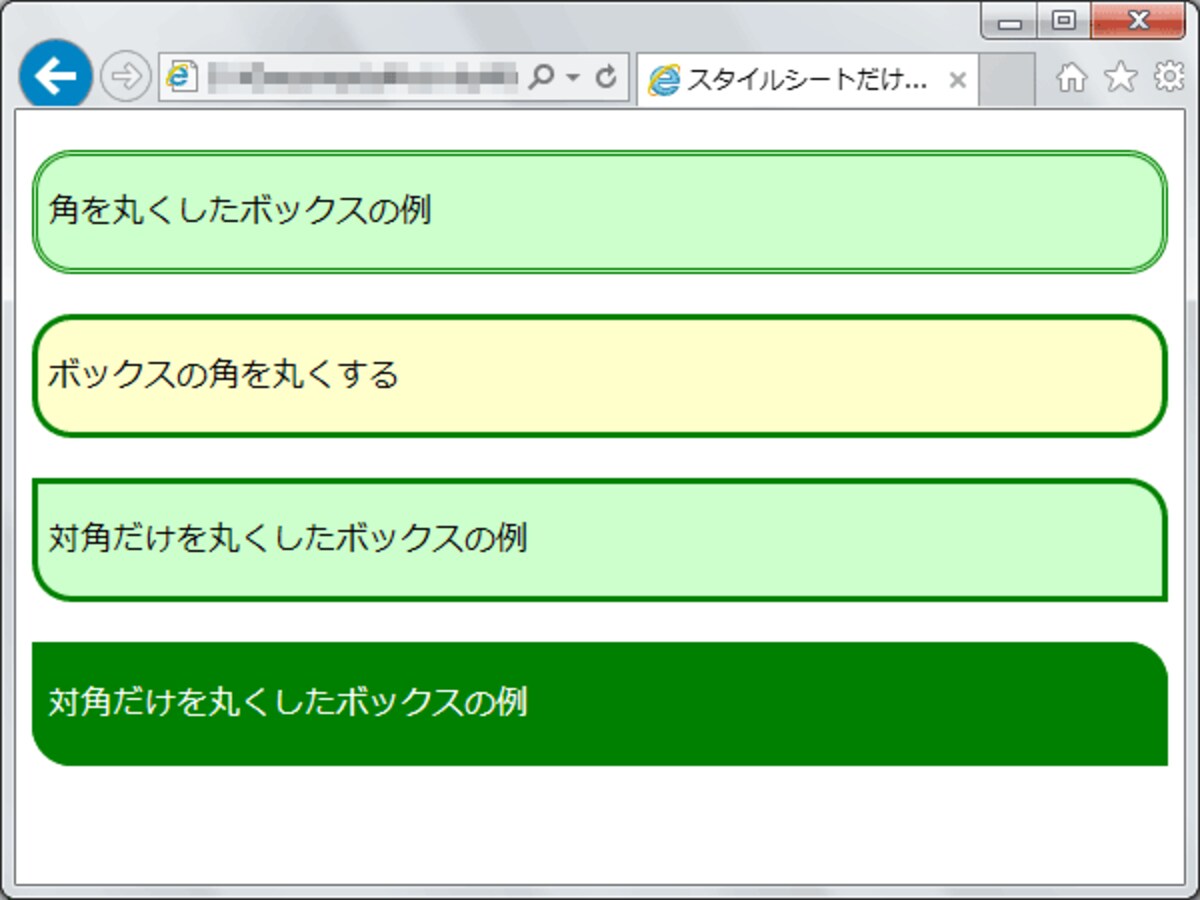This screenshot has height=900, width=1200.
Task: Open a new tab
Action: (x=1006, y=80)
